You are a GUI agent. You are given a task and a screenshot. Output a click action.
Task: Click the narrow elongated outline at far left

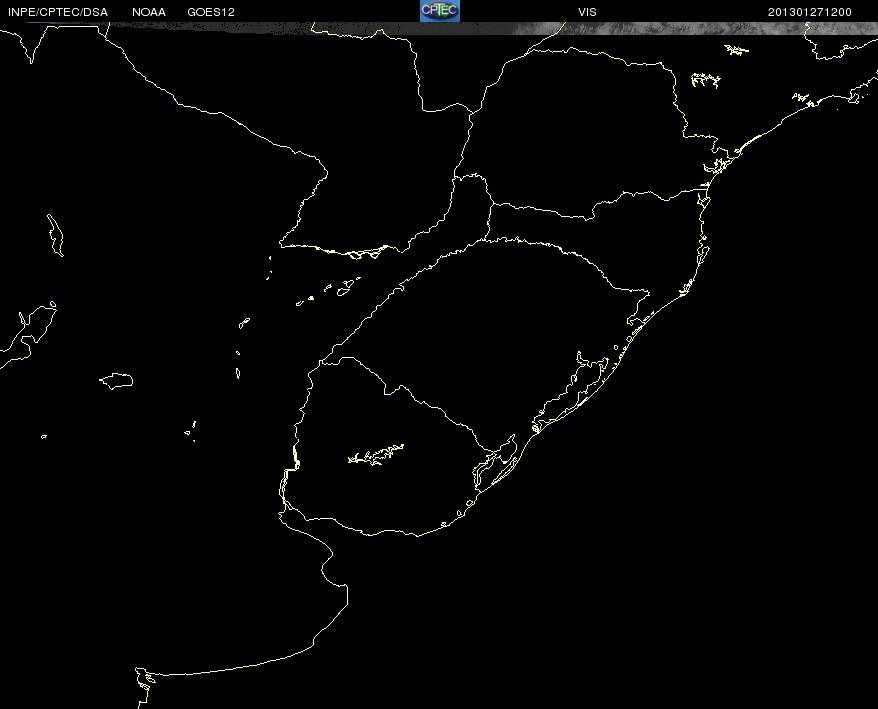(55, 232)
